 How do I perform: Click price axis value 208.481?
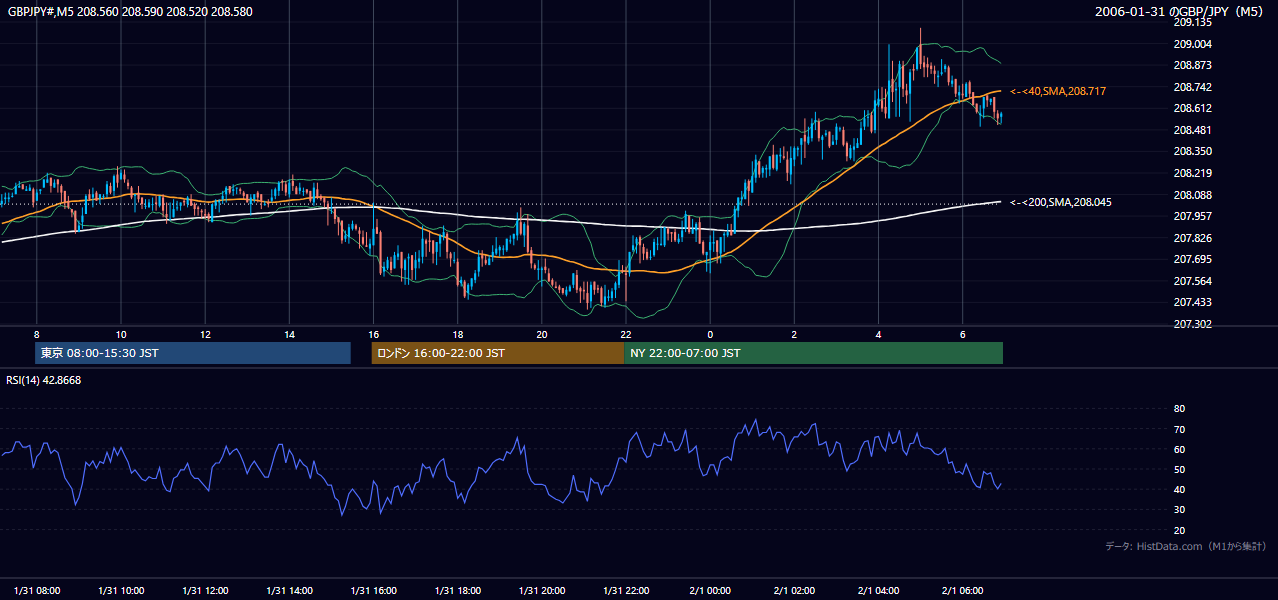(x=1192, y=130)
